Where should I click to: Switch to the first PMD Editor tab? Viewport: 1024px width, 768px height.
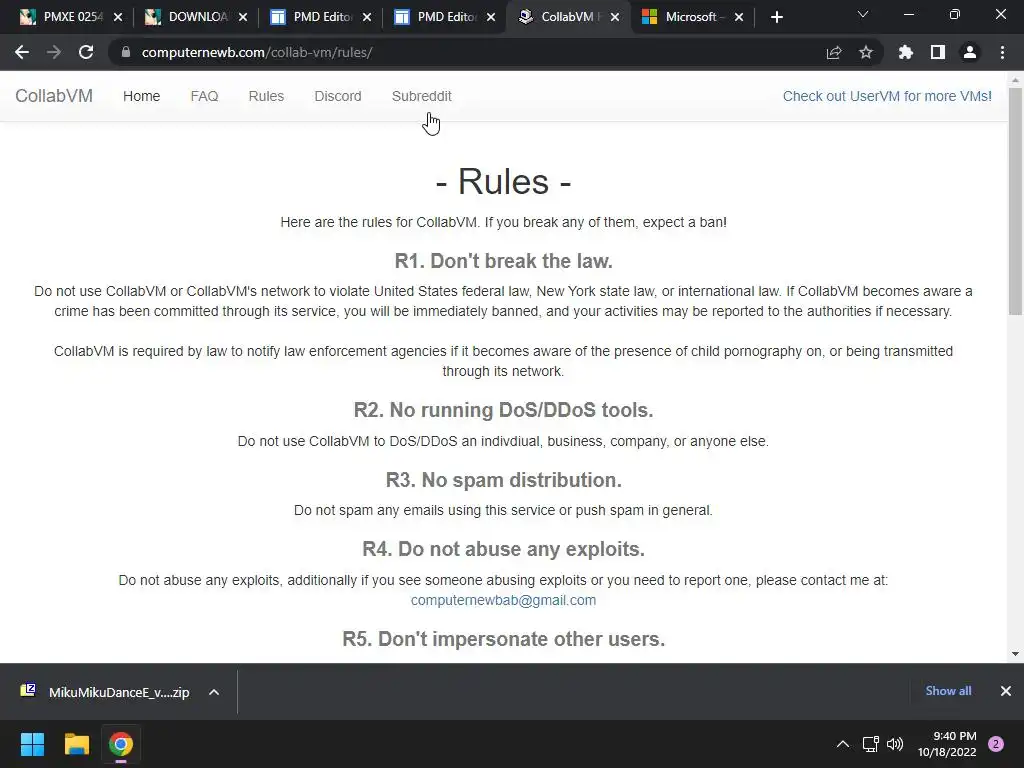click(x=314, y=17)
